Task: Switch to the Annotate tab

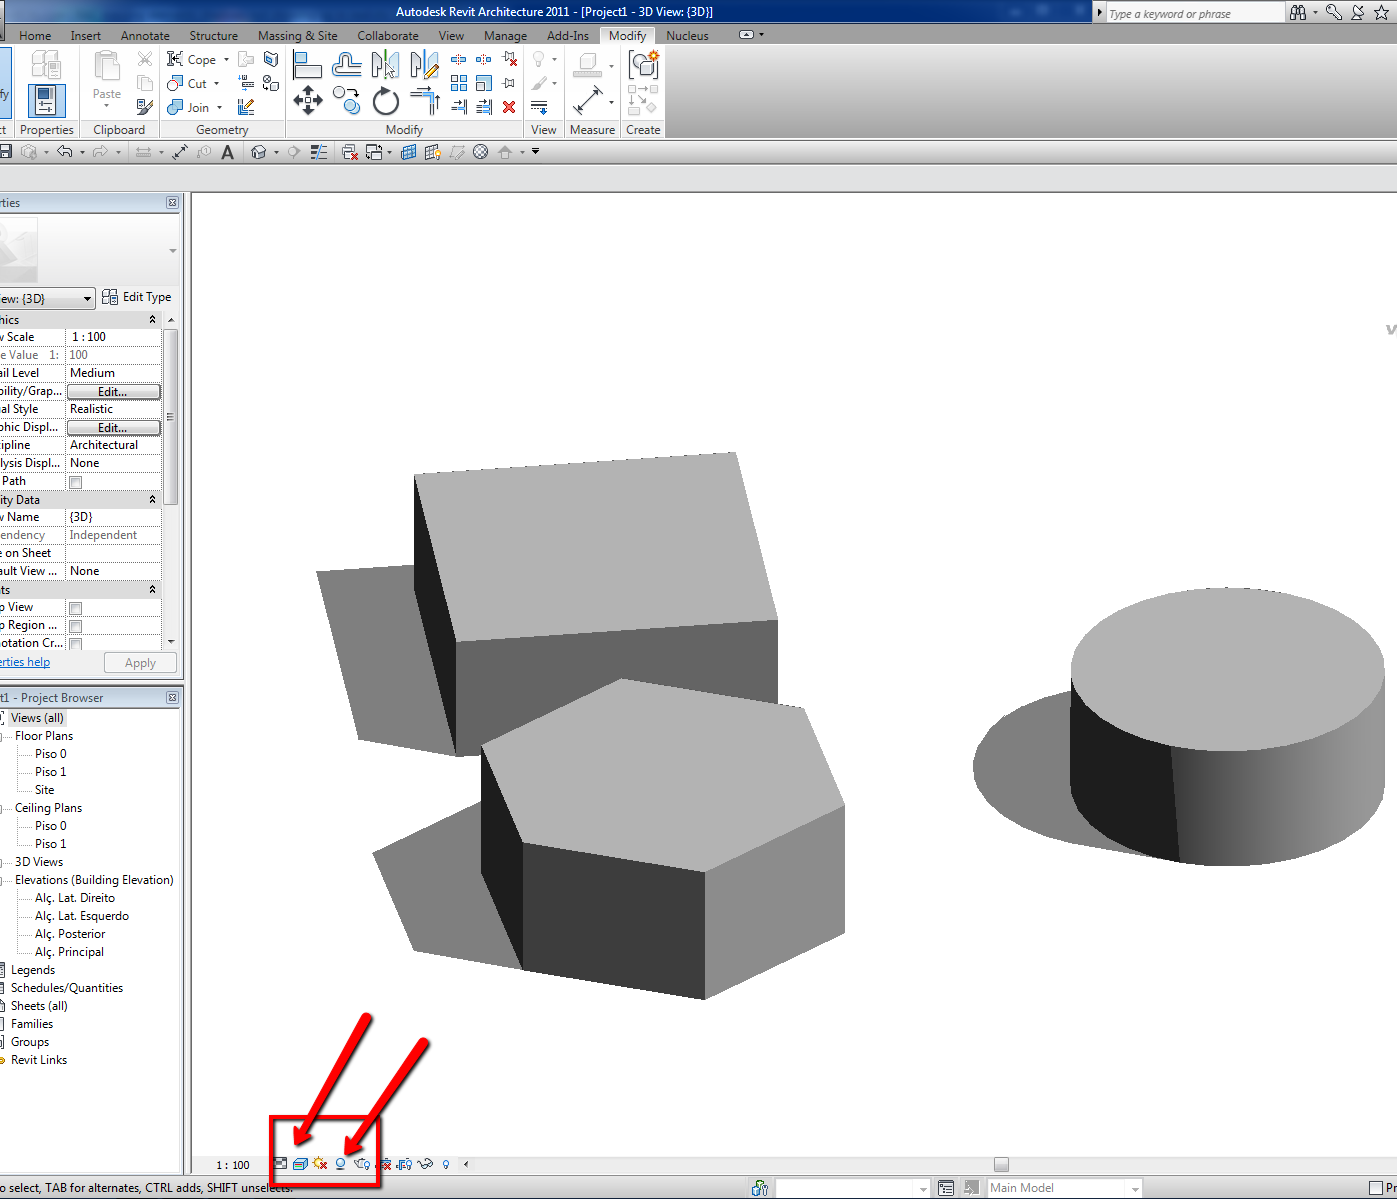Action: click(145, 36)
